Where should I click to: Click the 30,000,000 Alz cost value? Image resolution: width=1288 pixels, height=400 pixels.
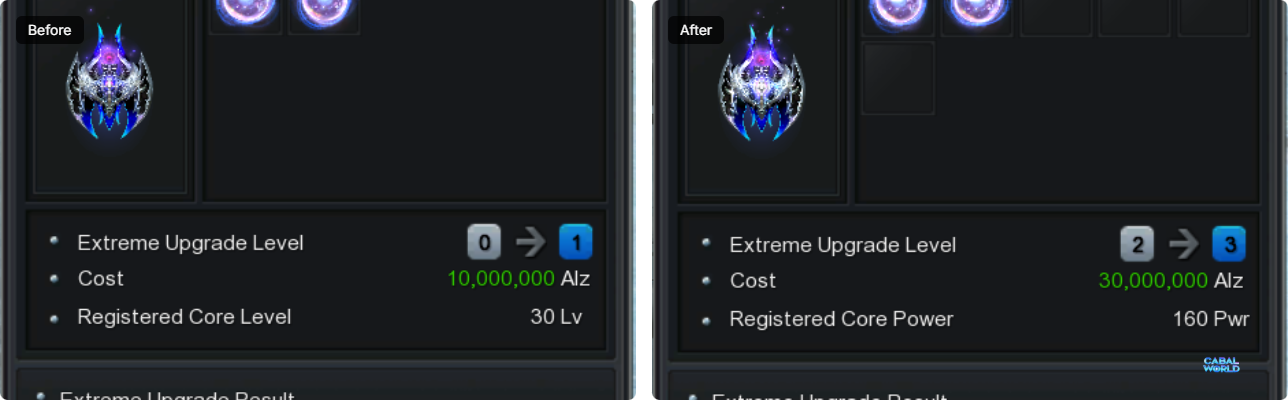1171,281
